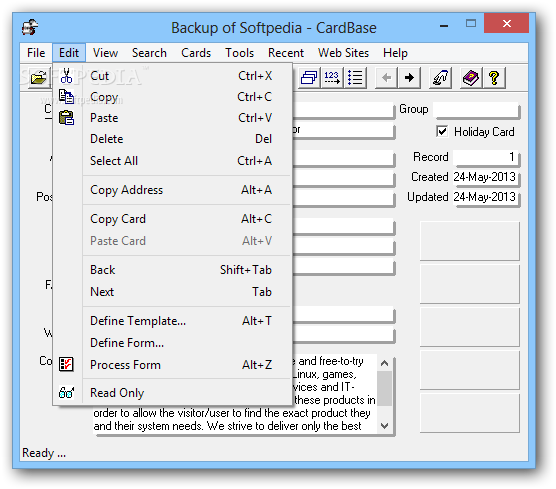Minimize the CardBase window

(444, 25)
